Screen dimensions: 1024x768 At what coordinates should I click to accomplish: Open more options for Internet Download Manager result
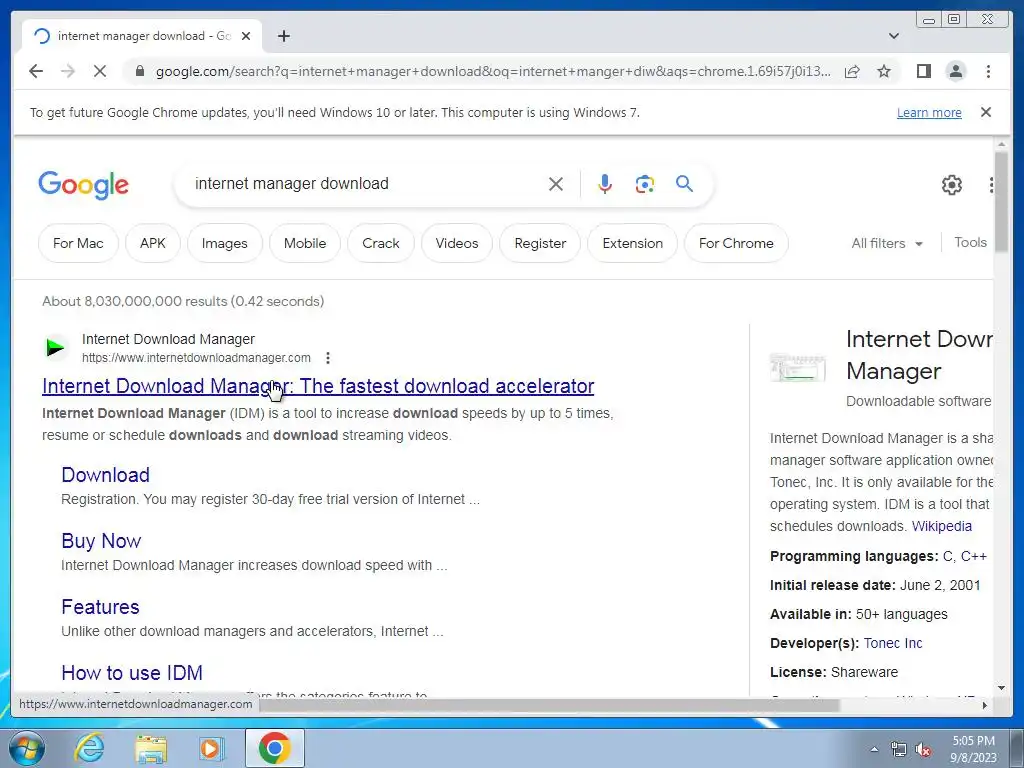pyautogui.click(x=328, y=358)
